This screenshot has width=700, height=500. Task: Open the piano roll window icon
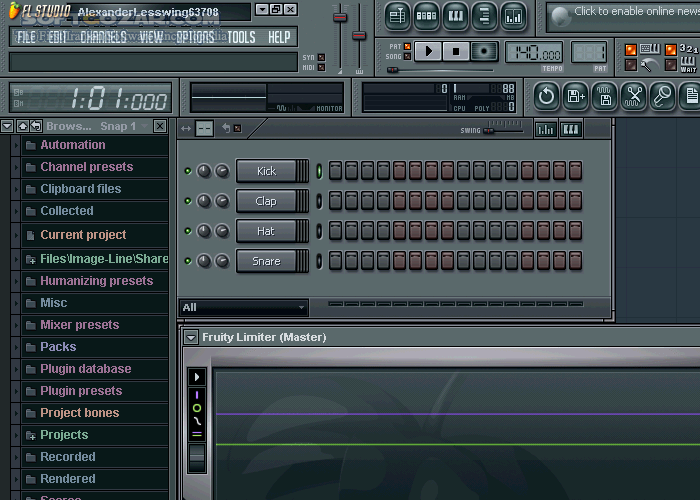tap(455, 17)
